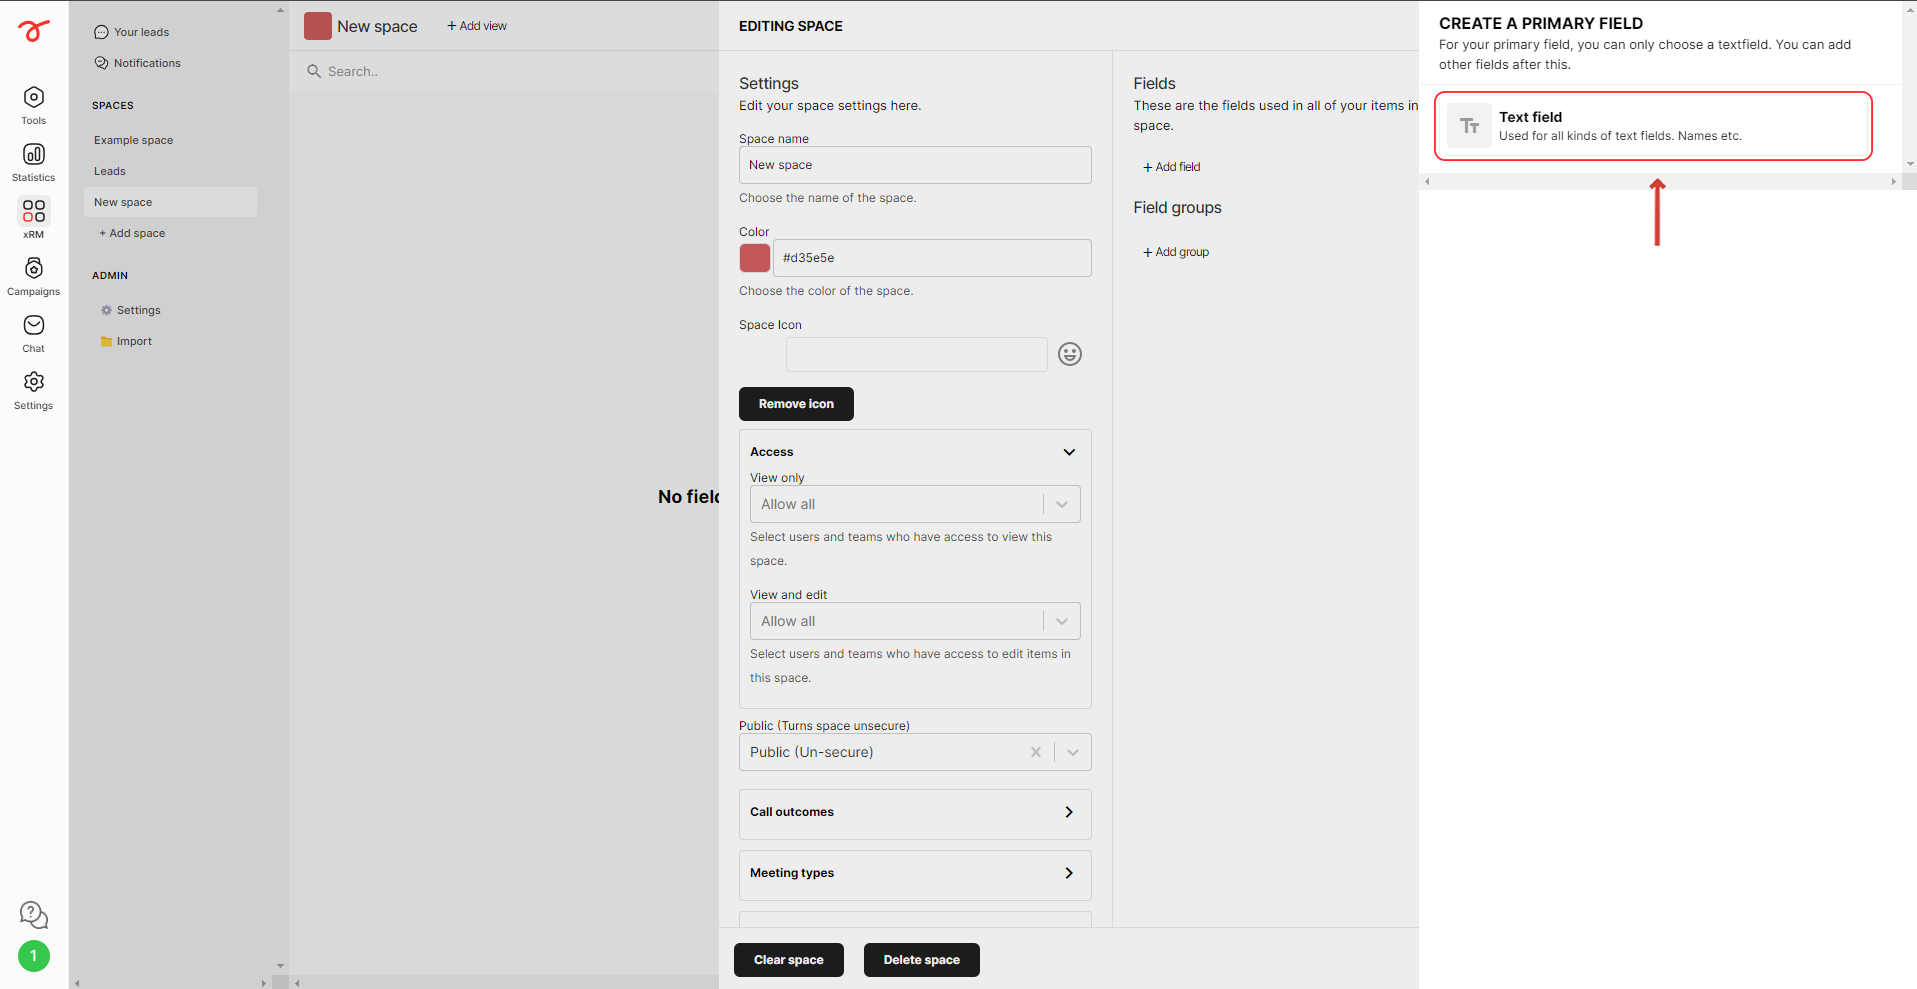
Task: Click Clear space button
Action: tap(789, 960)
